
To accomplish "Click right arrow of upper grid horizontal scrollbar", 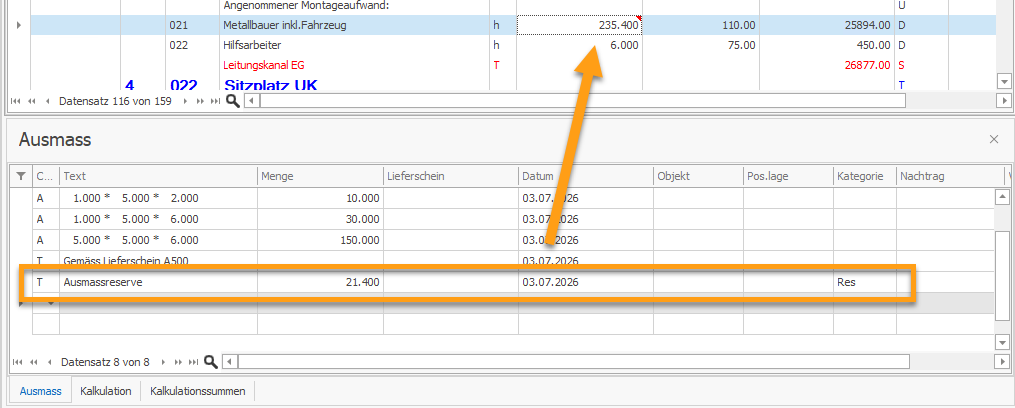I will 1003,101.
